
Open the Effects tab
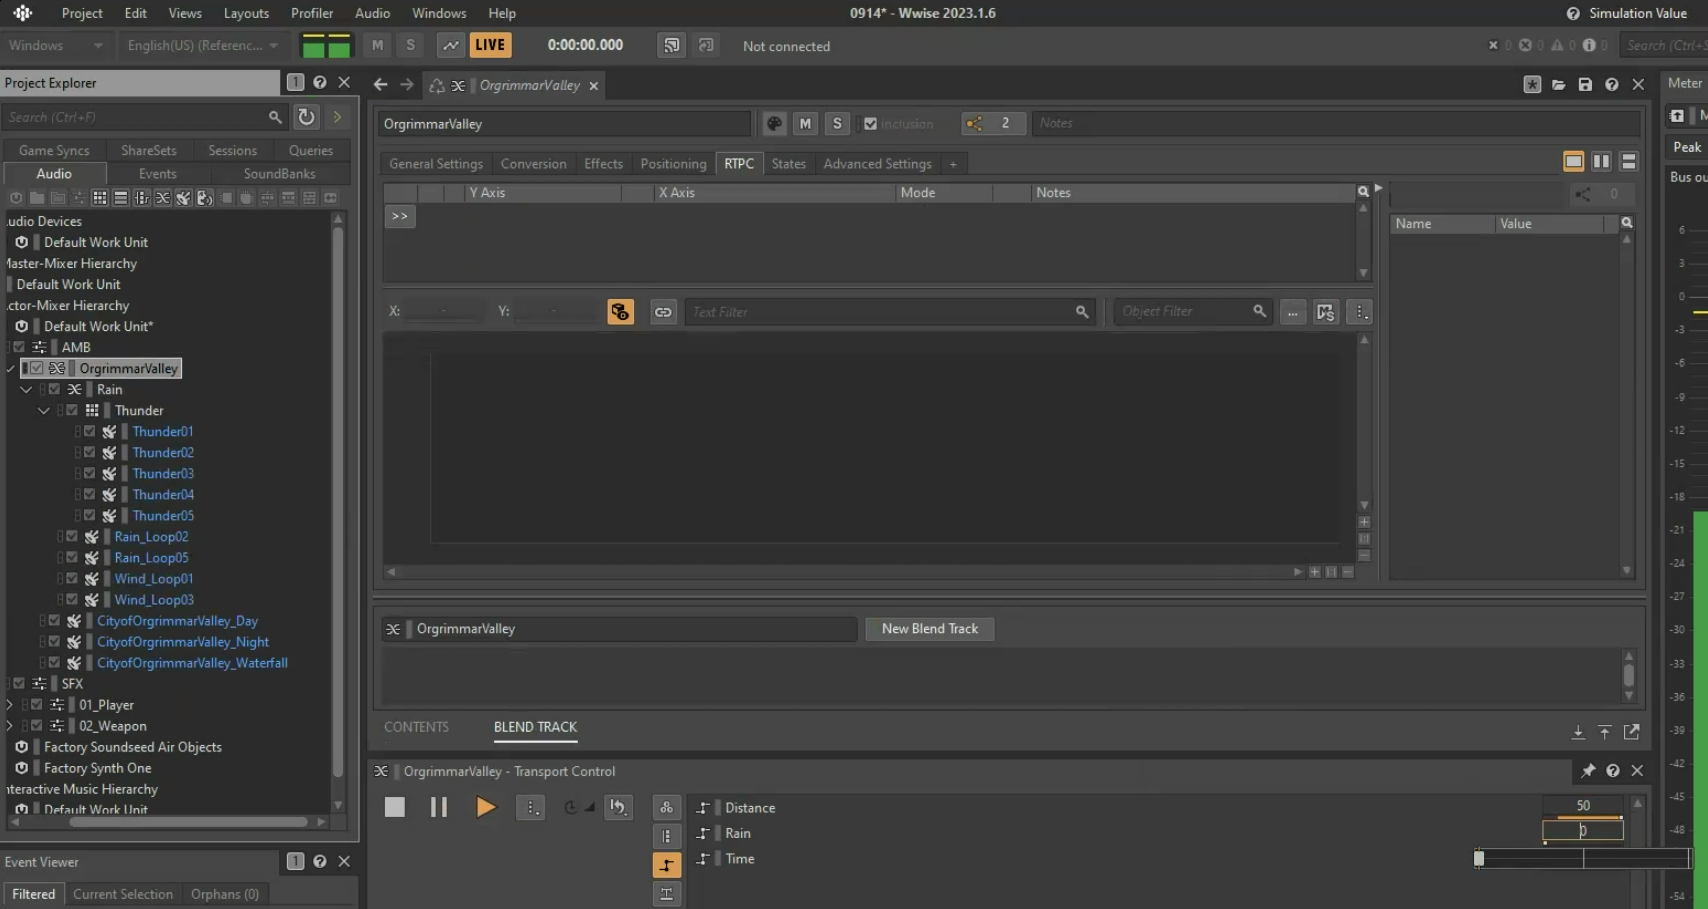[603, 164]
